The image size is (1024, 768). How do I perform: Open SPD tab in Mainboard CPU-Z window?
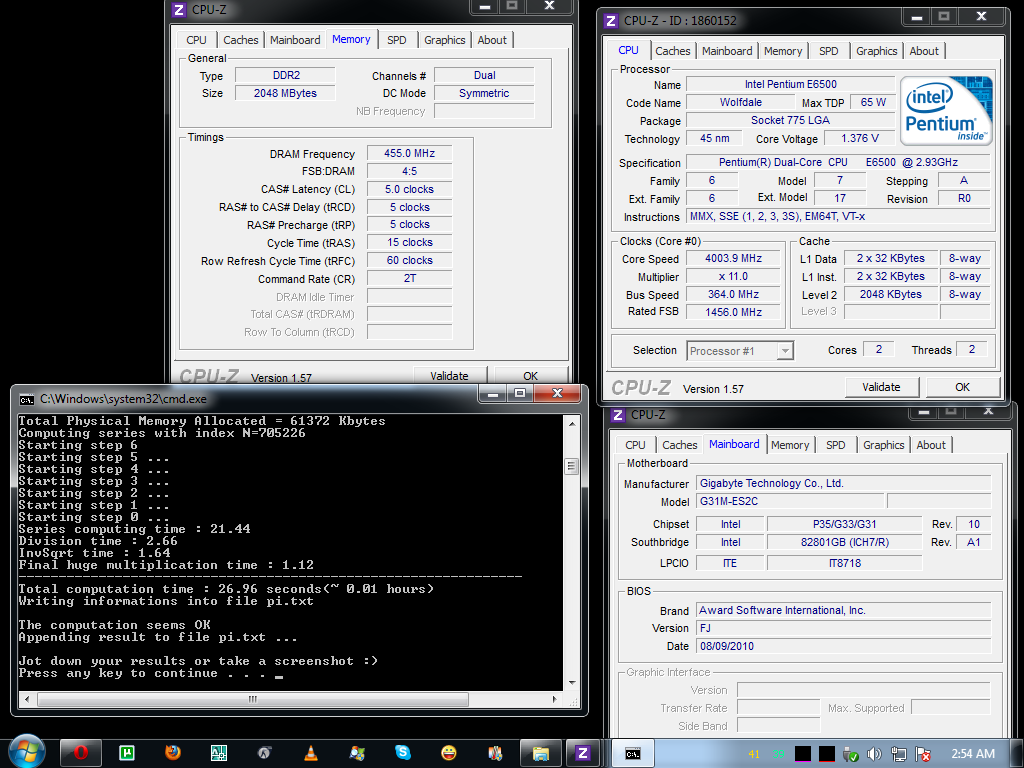coord(835,445)
